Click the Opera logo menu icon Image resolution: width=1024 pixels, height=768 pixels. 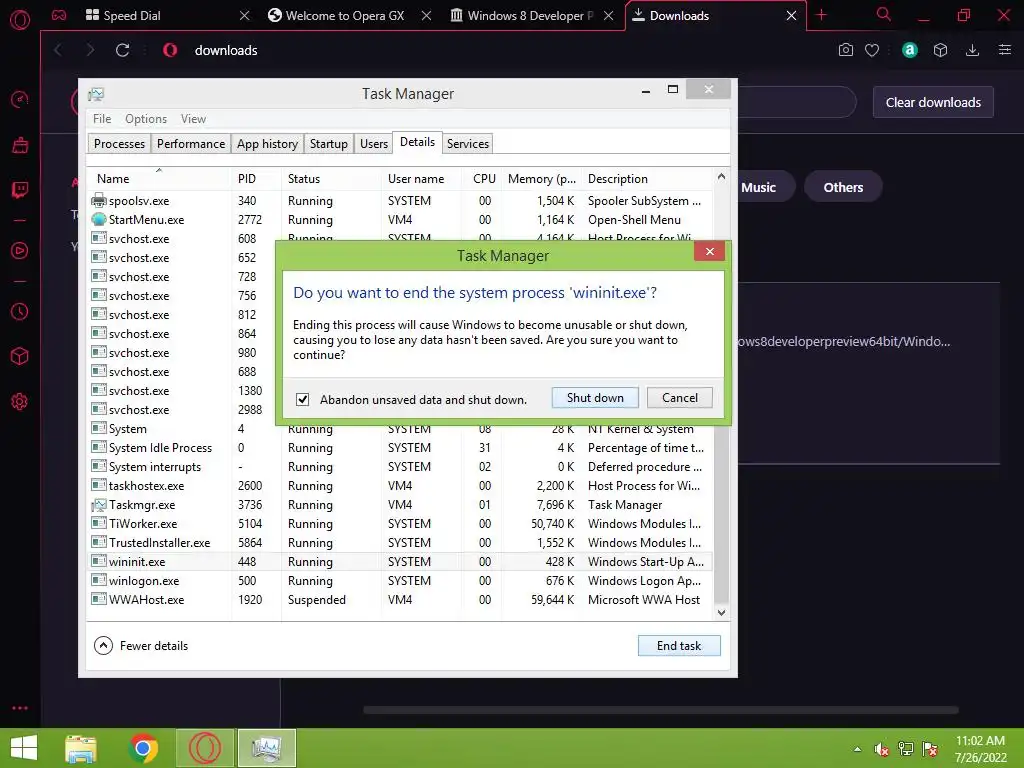click(x=20, y=20)
